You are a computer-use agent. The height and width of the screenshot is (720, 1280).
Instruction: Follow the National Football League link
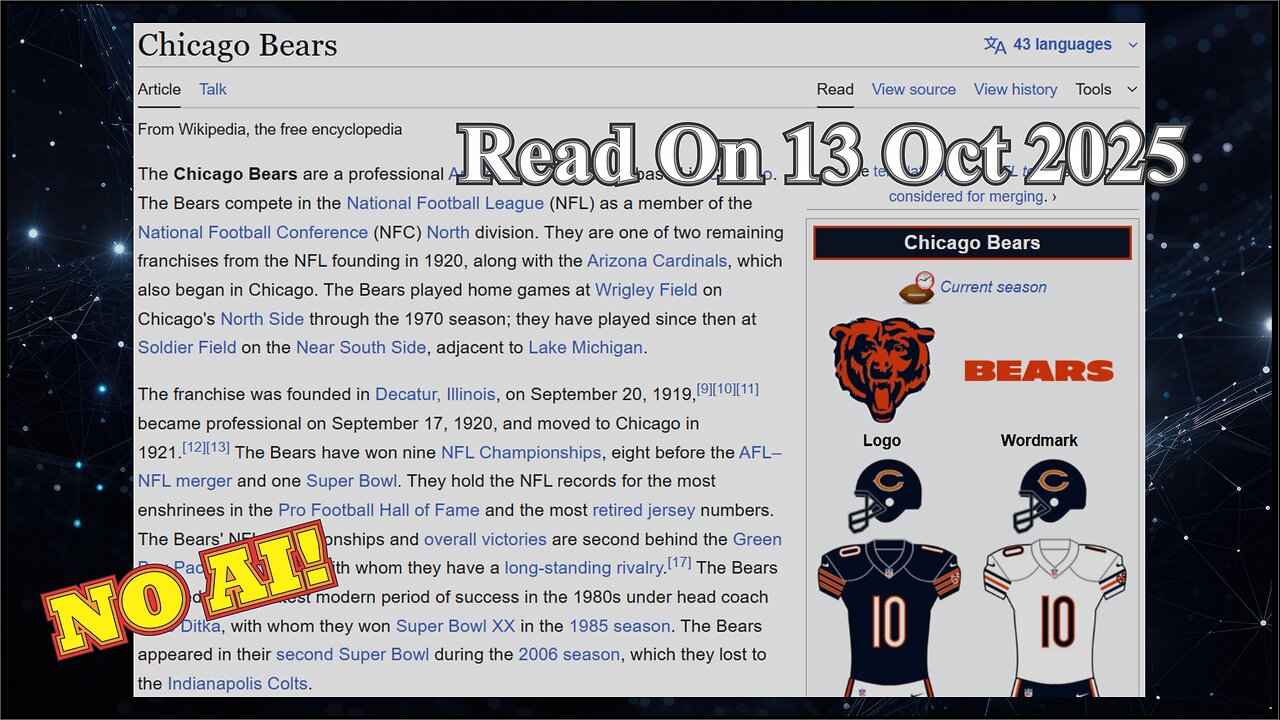point(445,203)
